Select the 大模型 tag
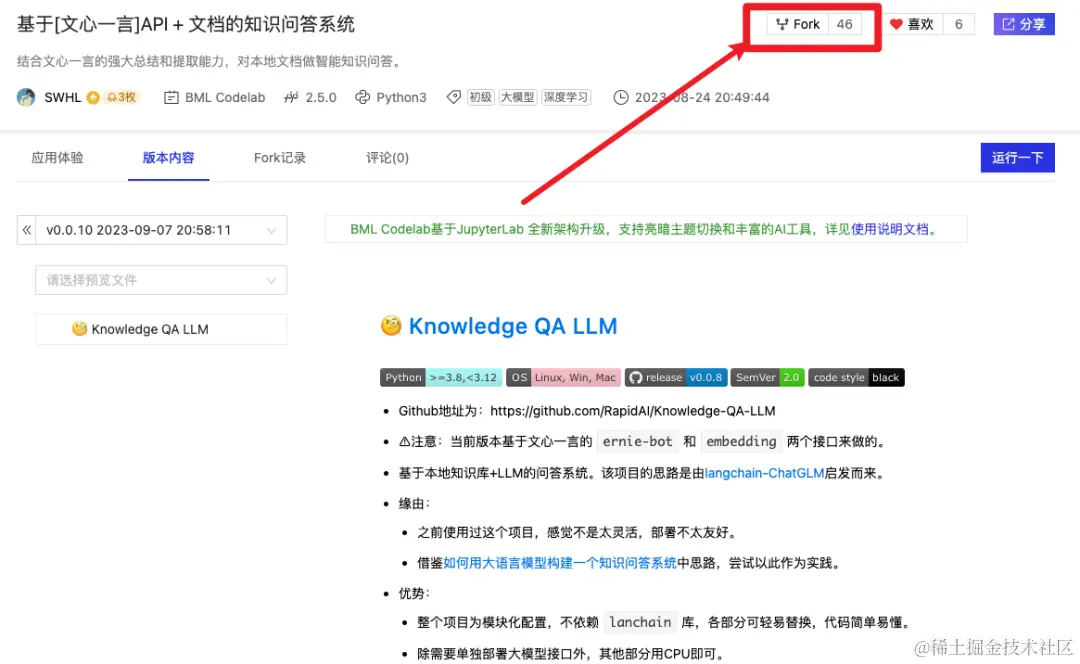Image resolution: width=1080 pixels, height=664 pixels. tap(517, 97)
